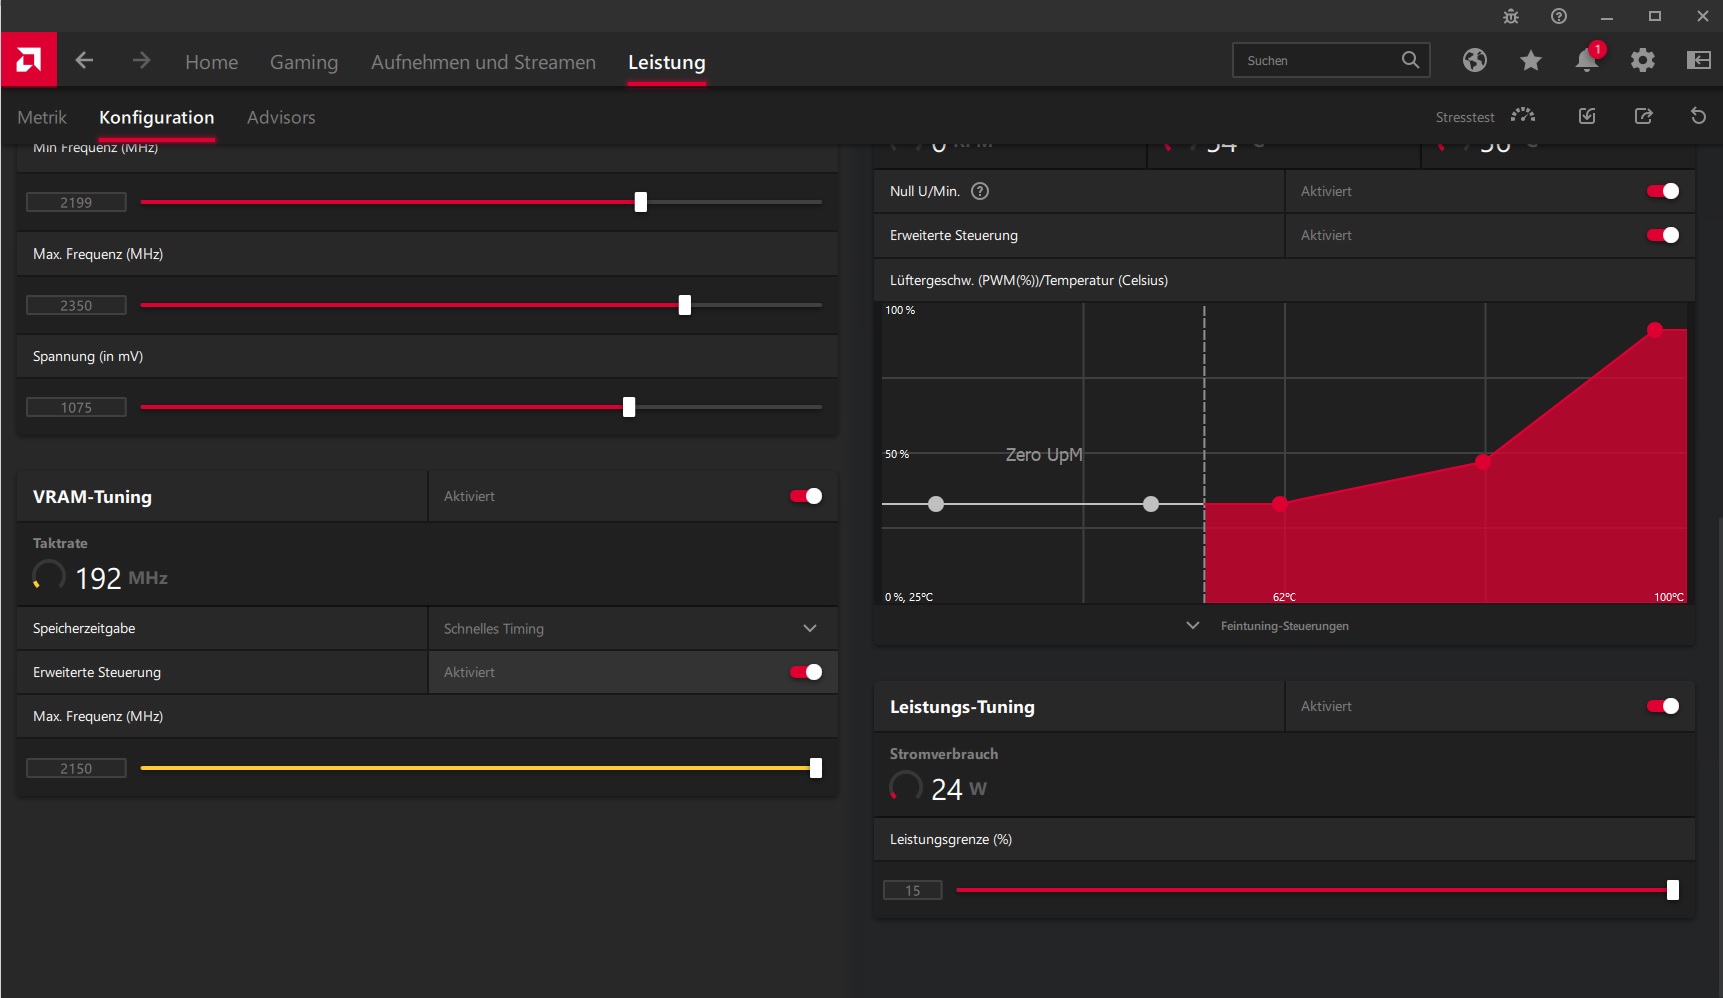1723x998 pixels.
Task: Toggle fan Erweiterte Steuerung switch
Action: click(x=1663, y=235)
